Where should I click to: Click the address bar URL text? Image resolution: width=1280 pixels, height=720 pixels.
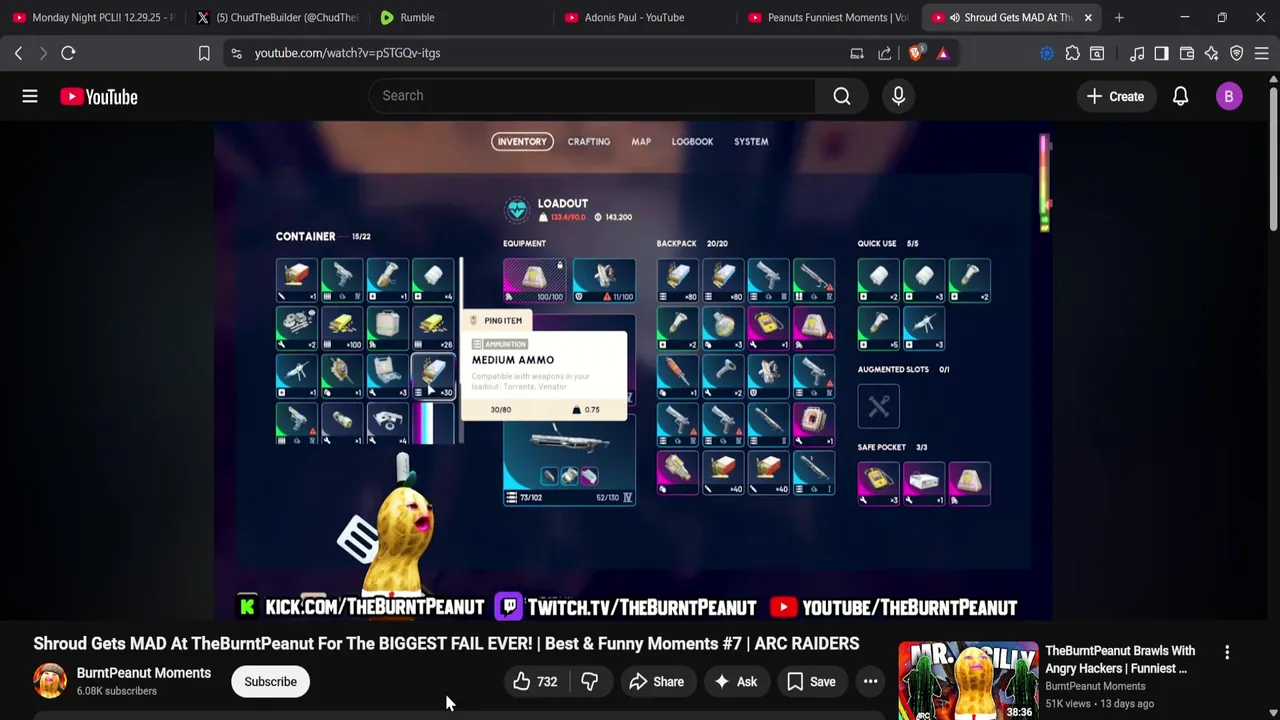click(347, 53)
